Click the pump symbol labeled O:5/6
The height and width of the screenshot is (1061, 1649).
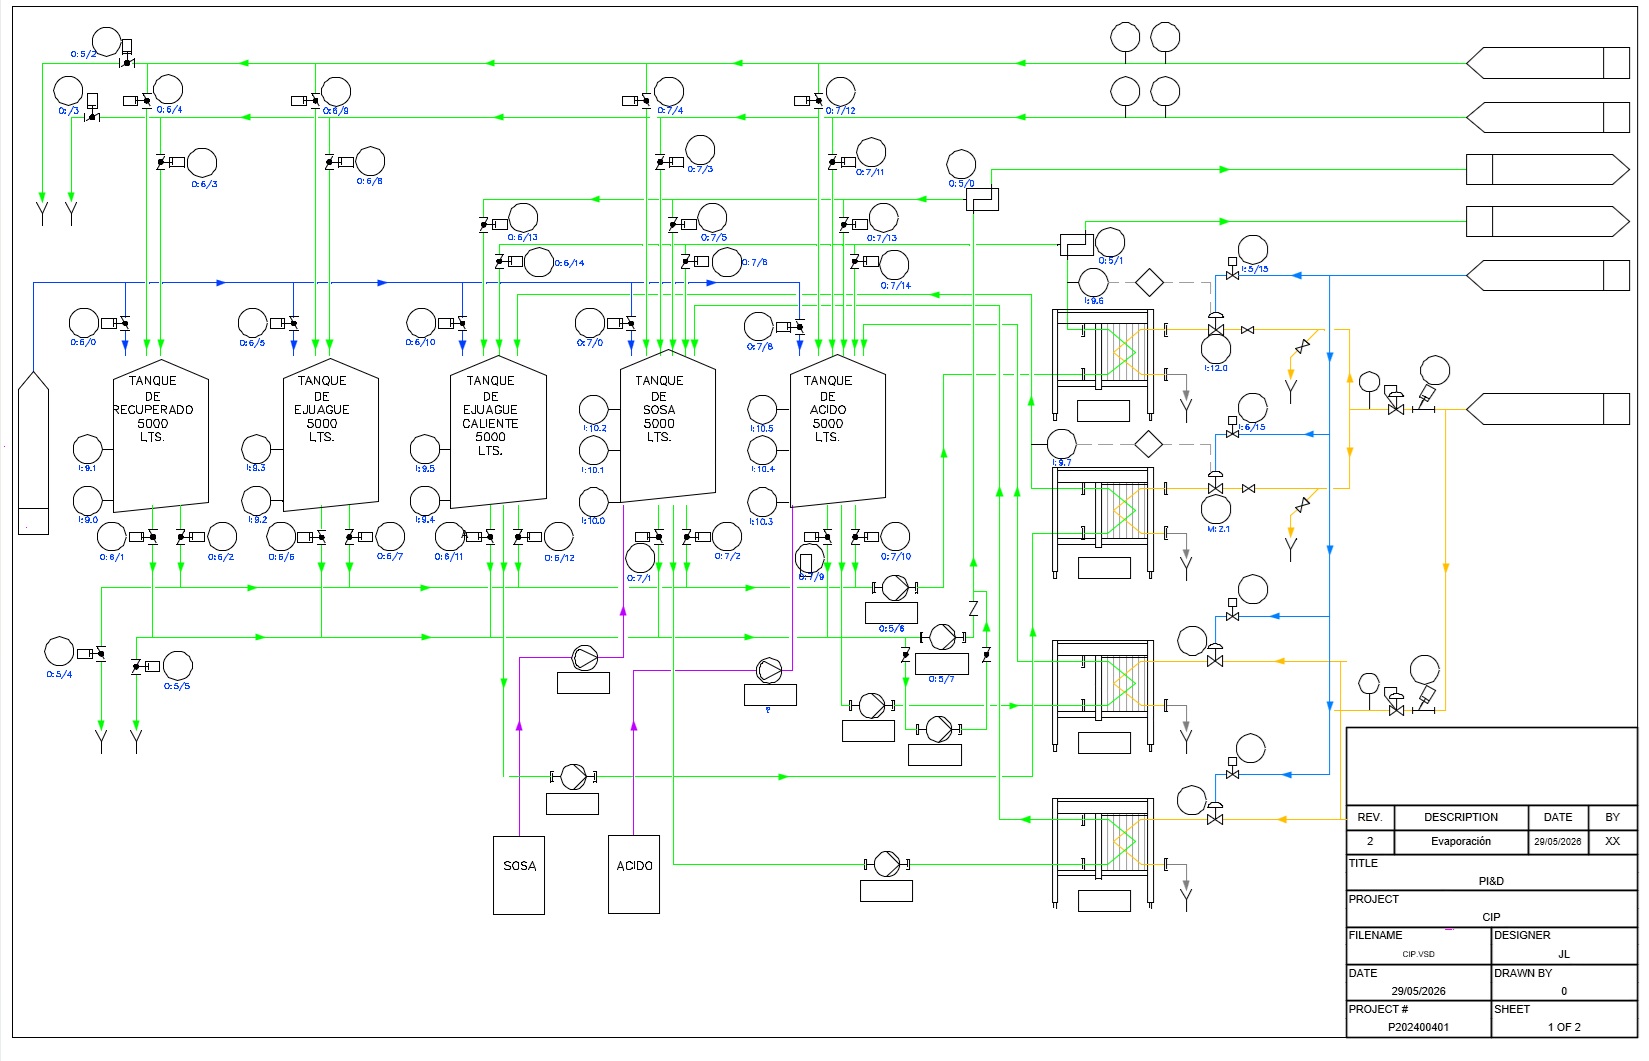(895, 588)
